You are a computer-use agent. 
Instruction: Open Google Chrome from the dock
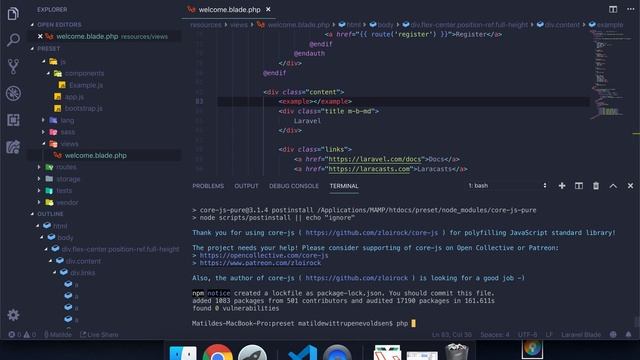(x=218, y=352)
